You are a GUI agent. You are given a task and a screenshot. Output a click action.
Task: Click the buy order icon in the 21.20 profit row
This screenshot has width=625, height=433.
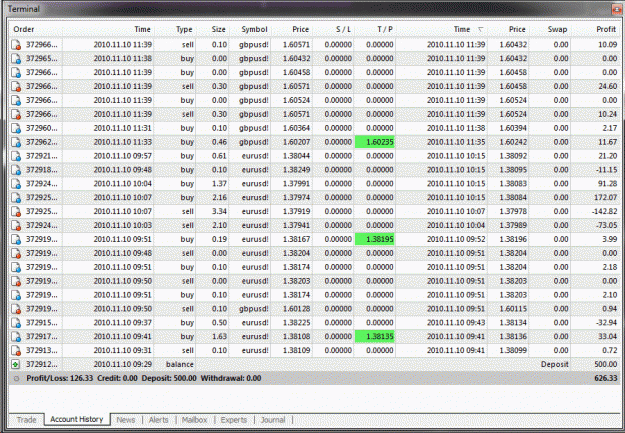tap(16, 156)
